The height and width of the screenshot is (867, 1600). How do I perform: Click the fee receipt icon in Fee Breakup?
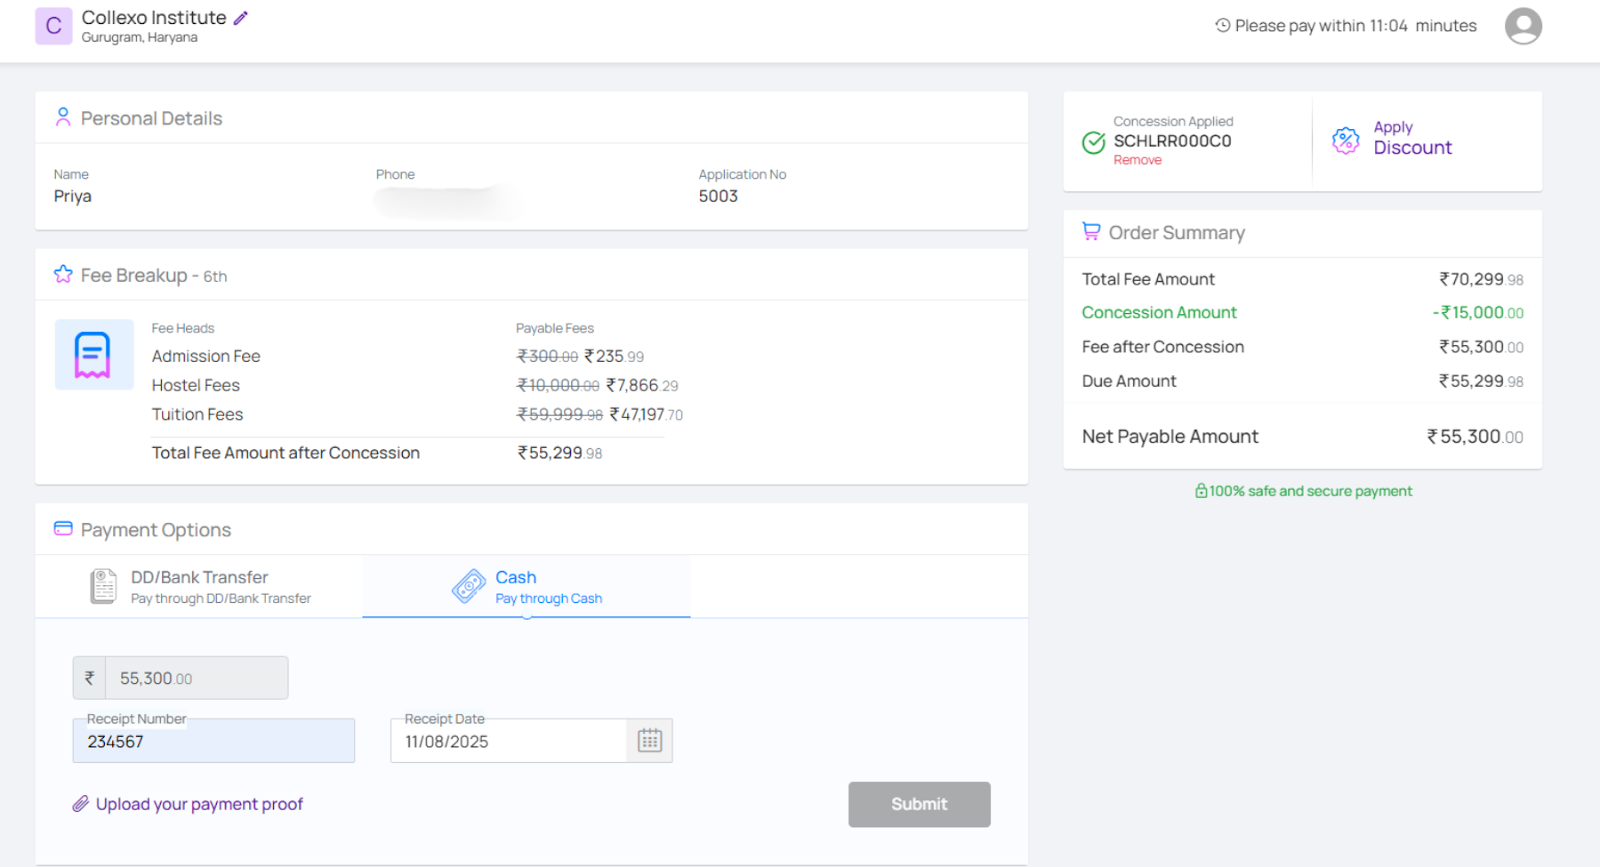[93, 355]
